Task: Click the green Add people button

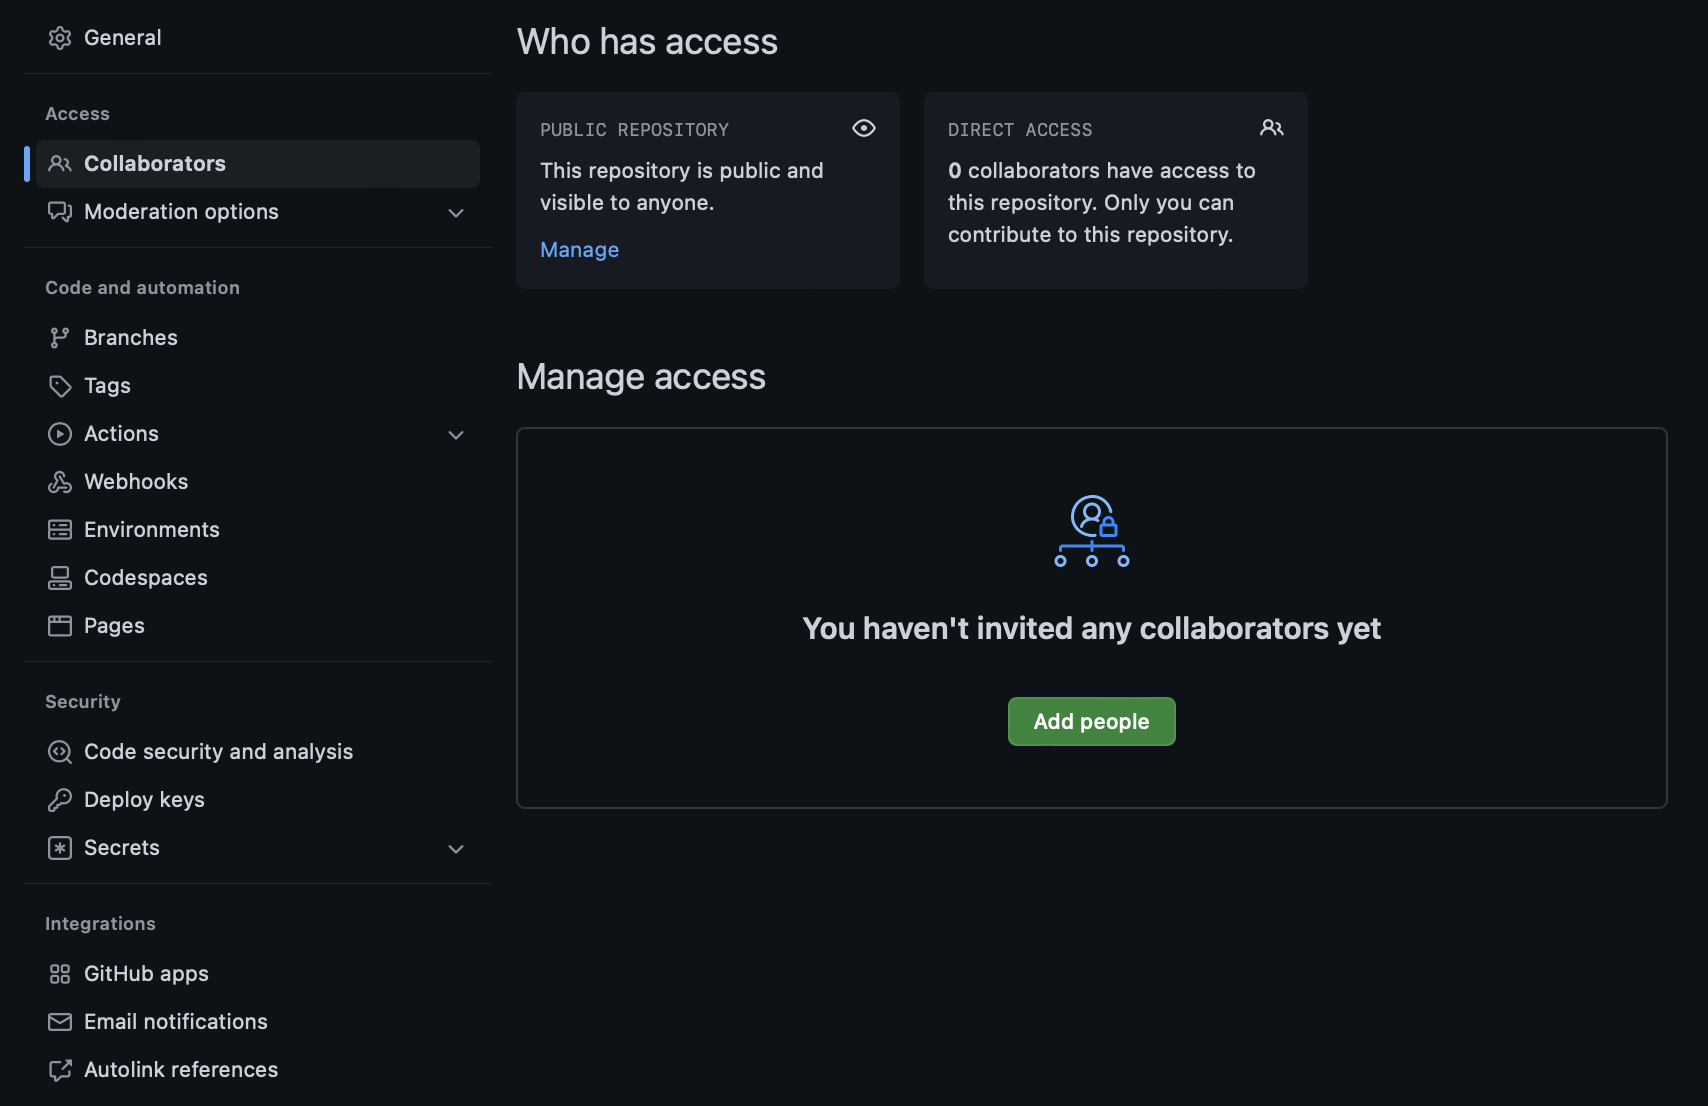Action: [x=1091, y=721]
